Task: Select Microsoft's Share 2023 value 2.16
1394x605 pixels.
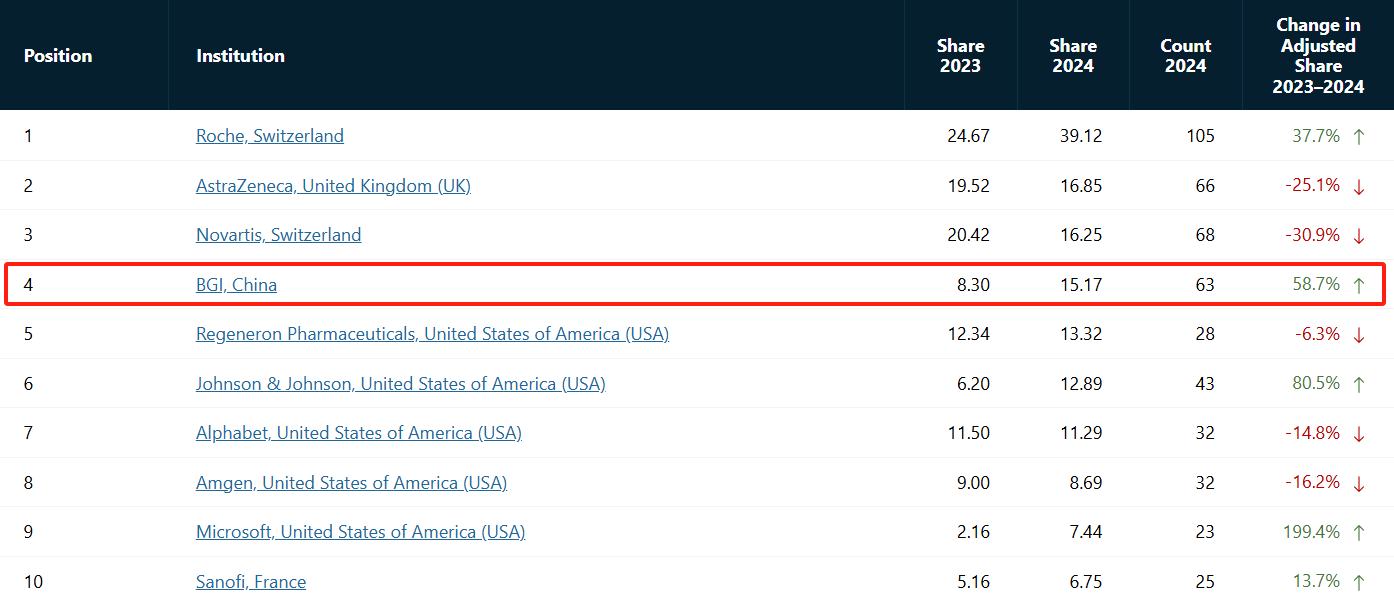Action: click(973, 532)
